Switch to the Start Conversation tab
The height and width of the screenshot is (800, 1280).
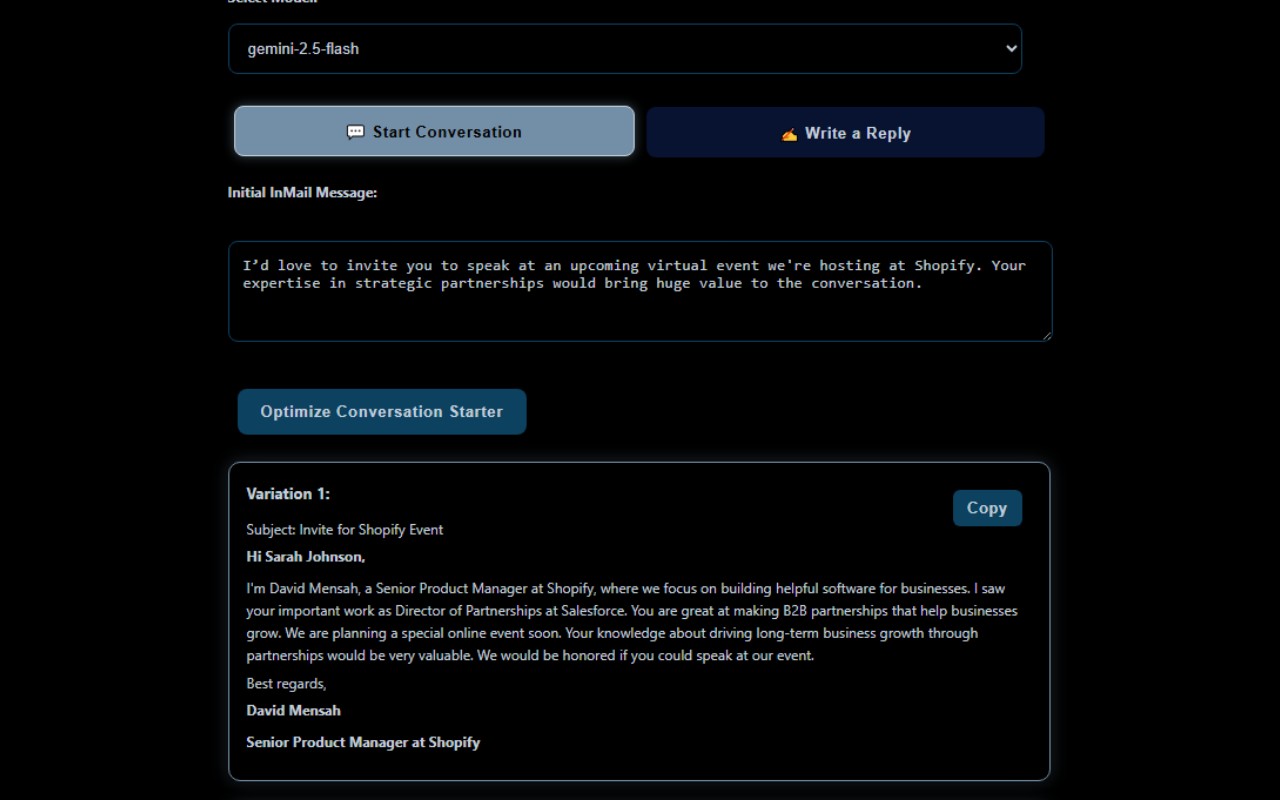[x=434, y=131]
